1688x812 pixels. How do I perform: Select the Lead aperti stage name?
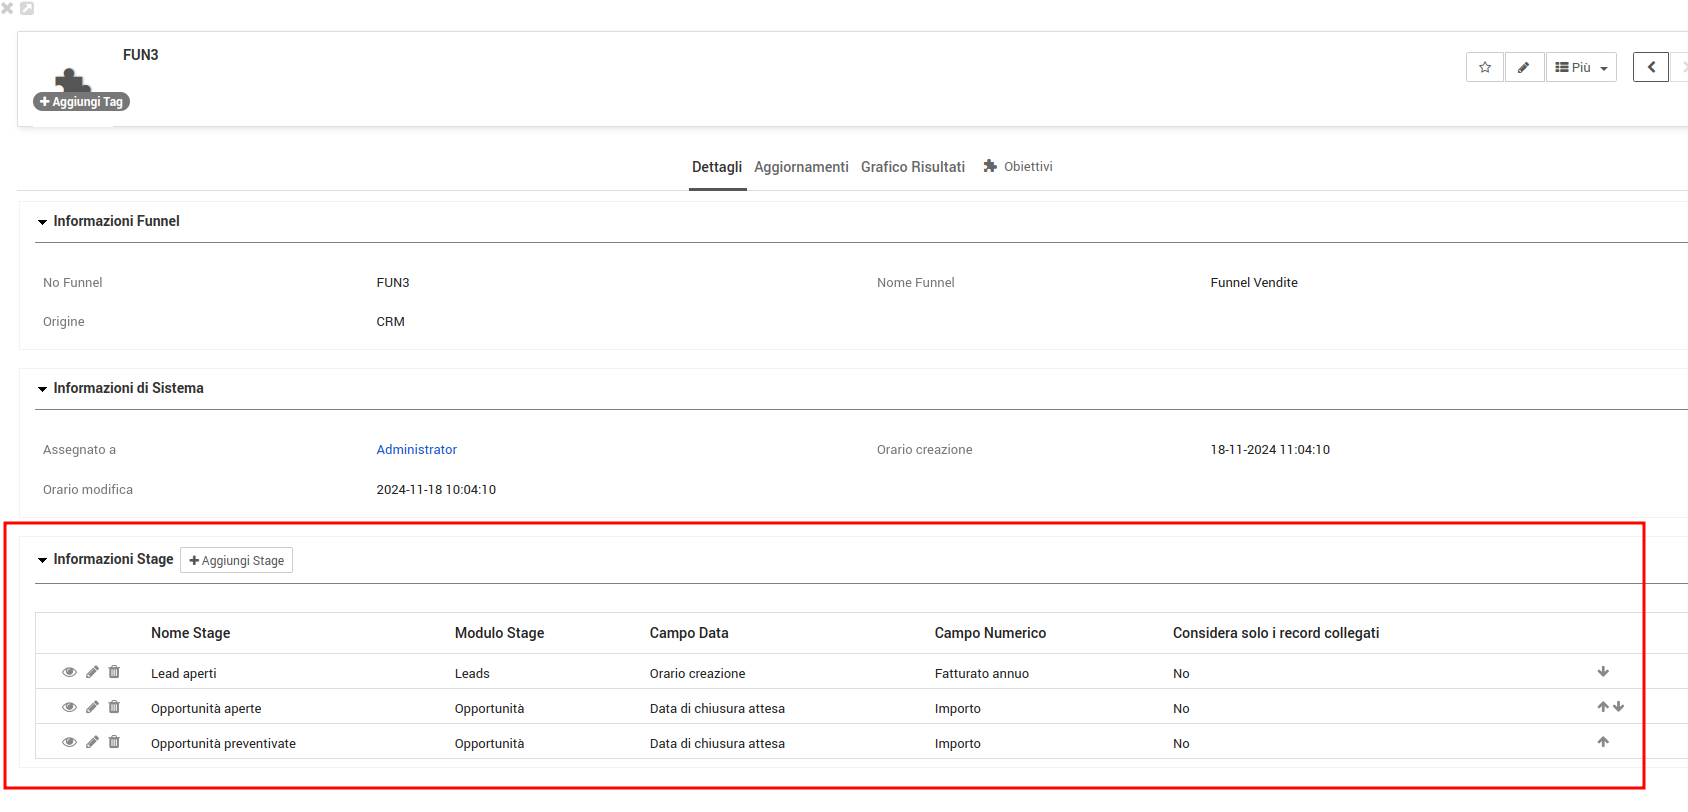tap(184, 674)
